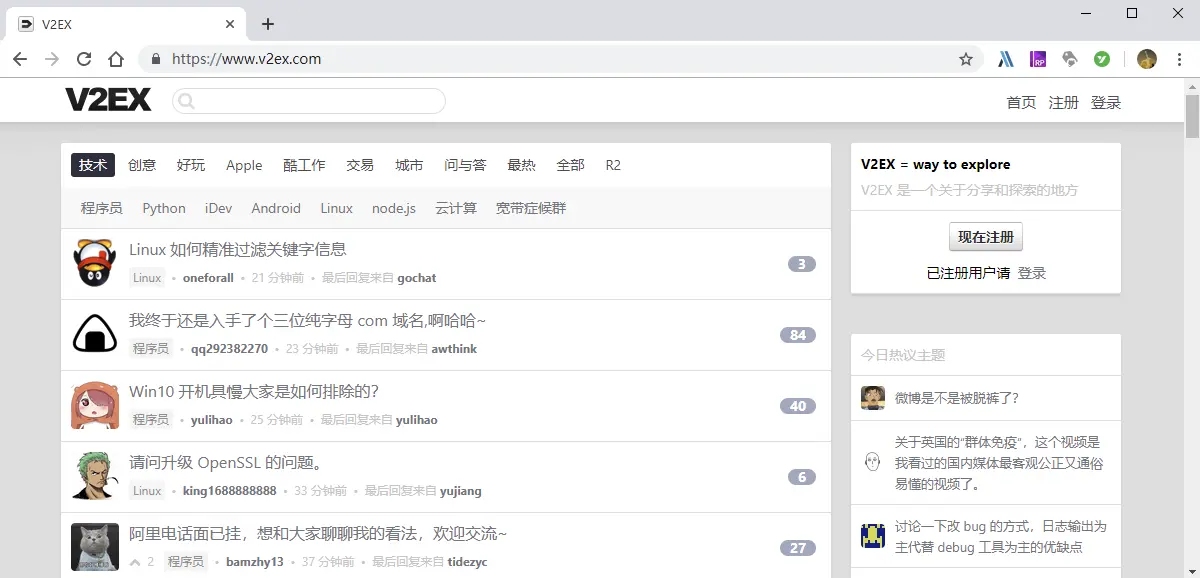Viewport: 1200px width, 578px height.
Task: Go to the browser home icon
Action: tap(116, 59)
